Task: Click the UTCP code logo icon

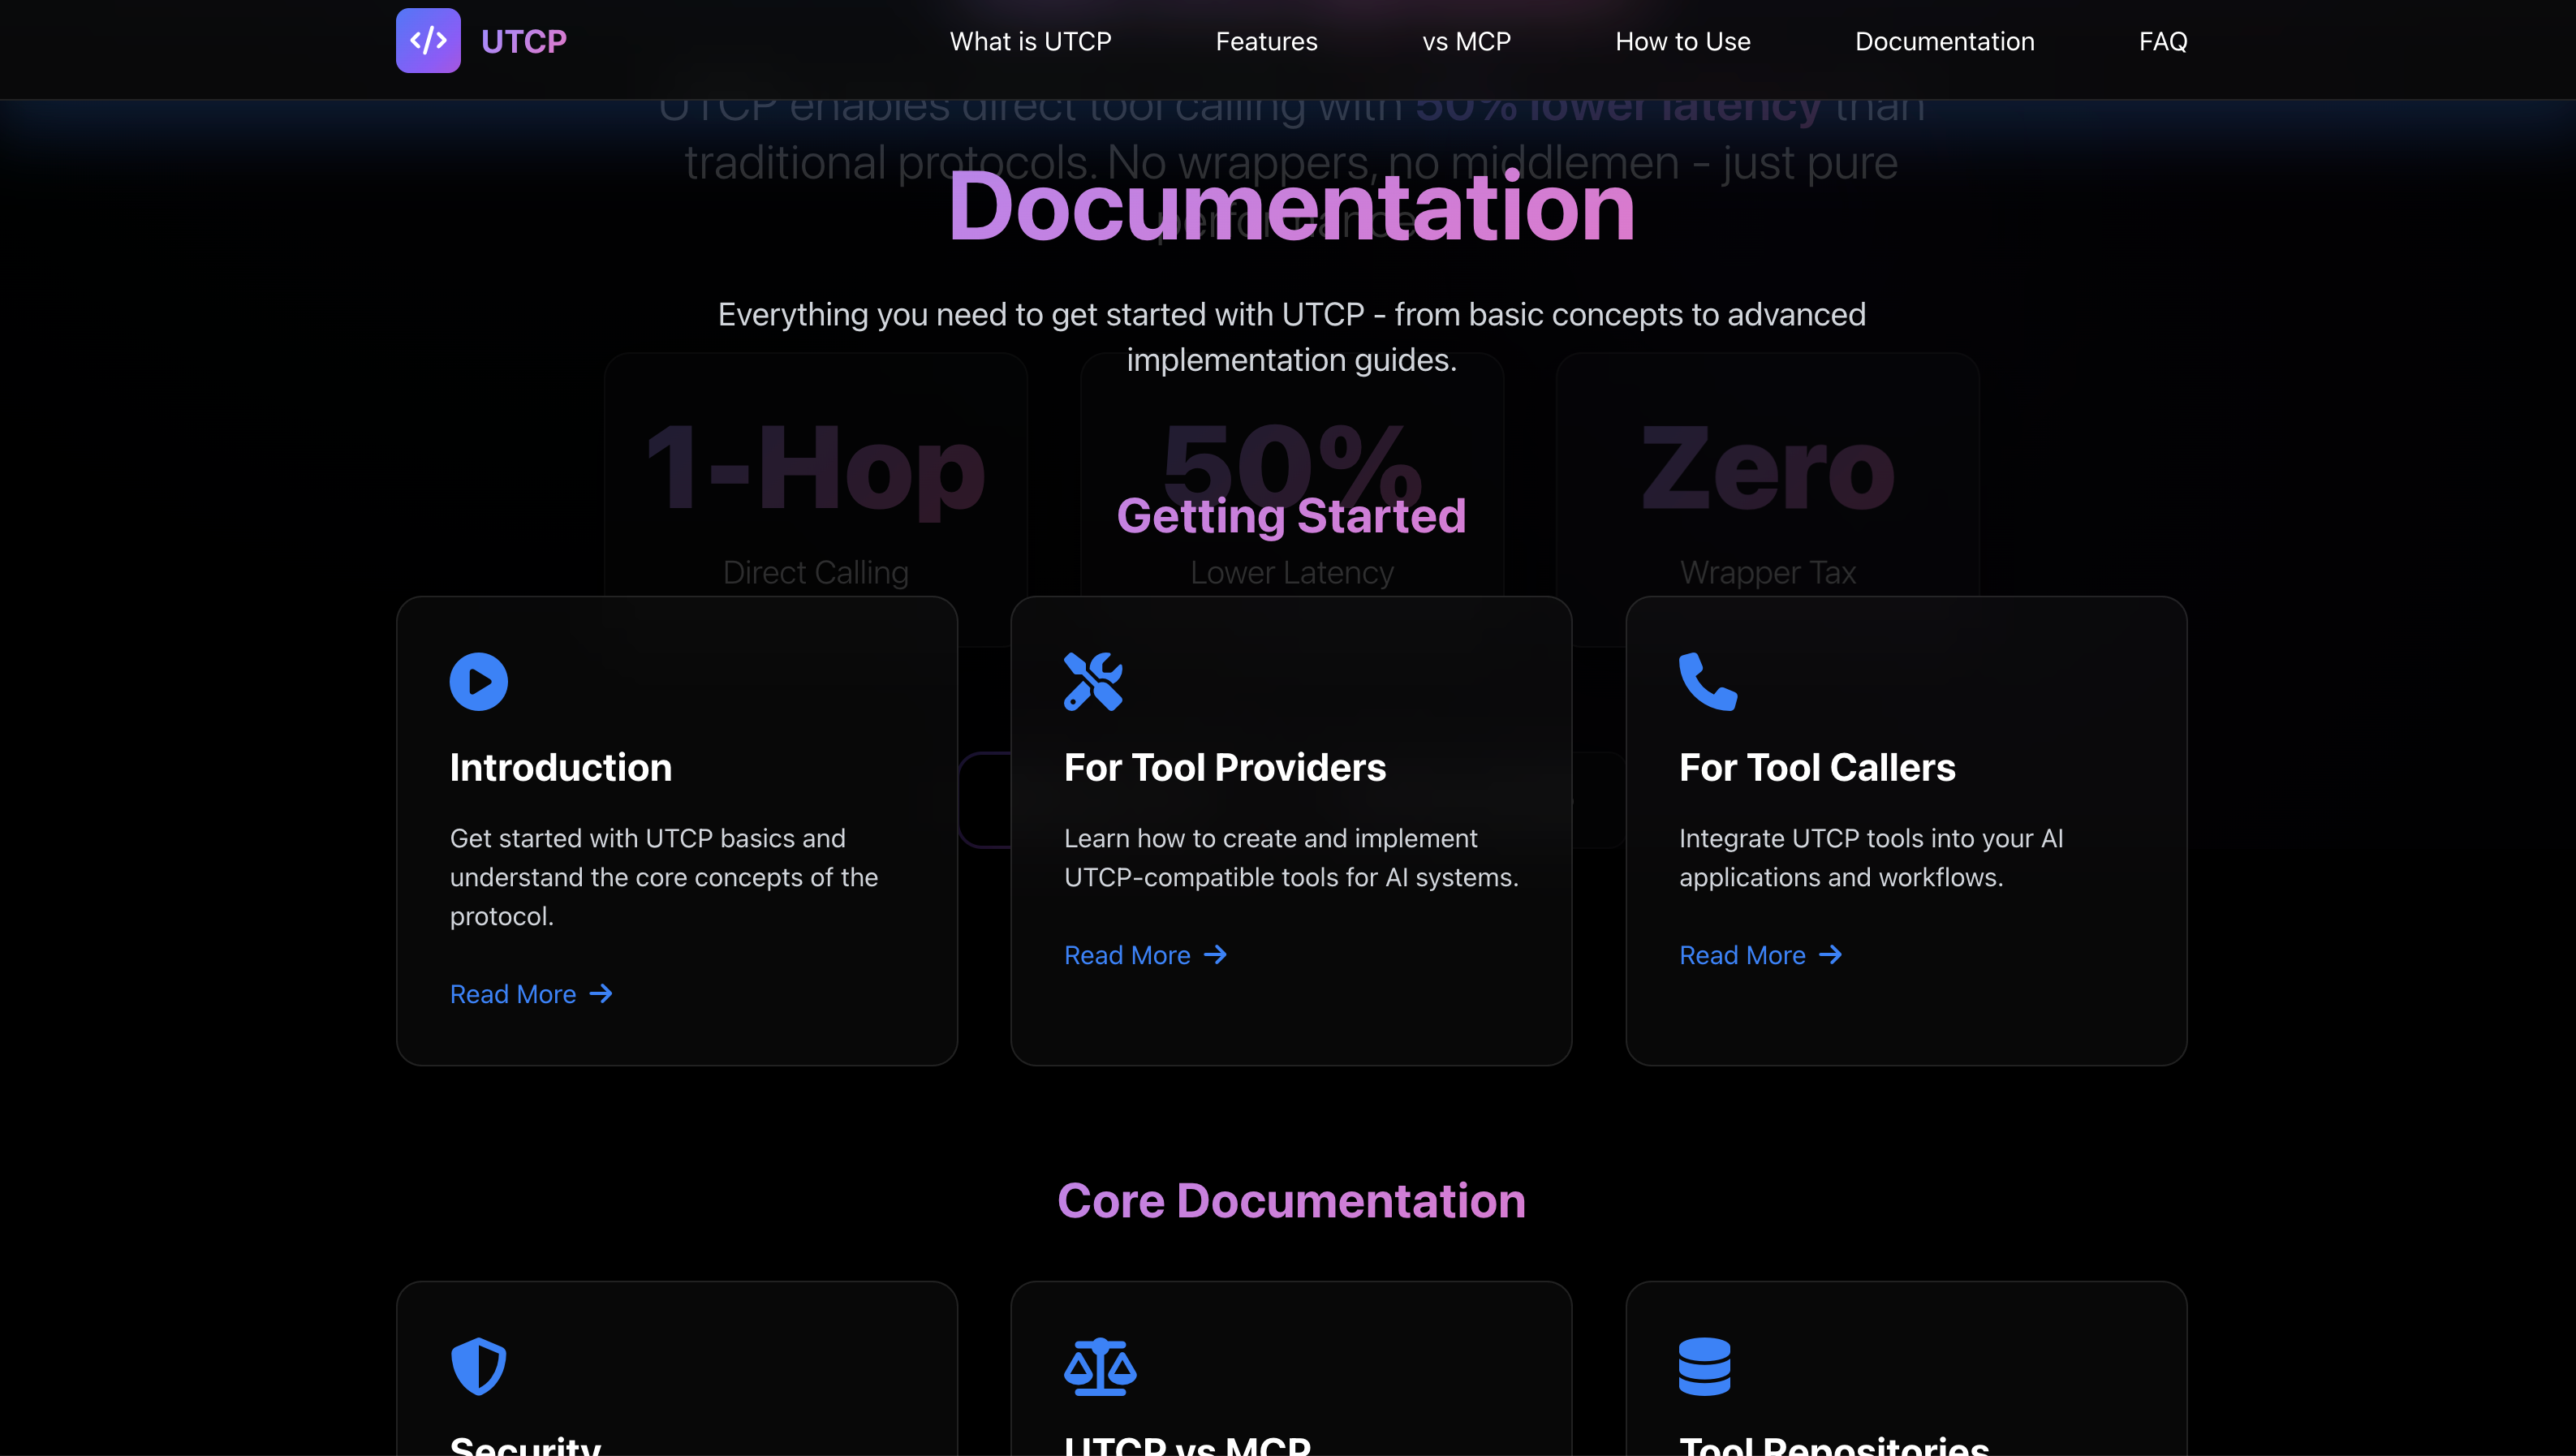Action: tap(428, 41)
